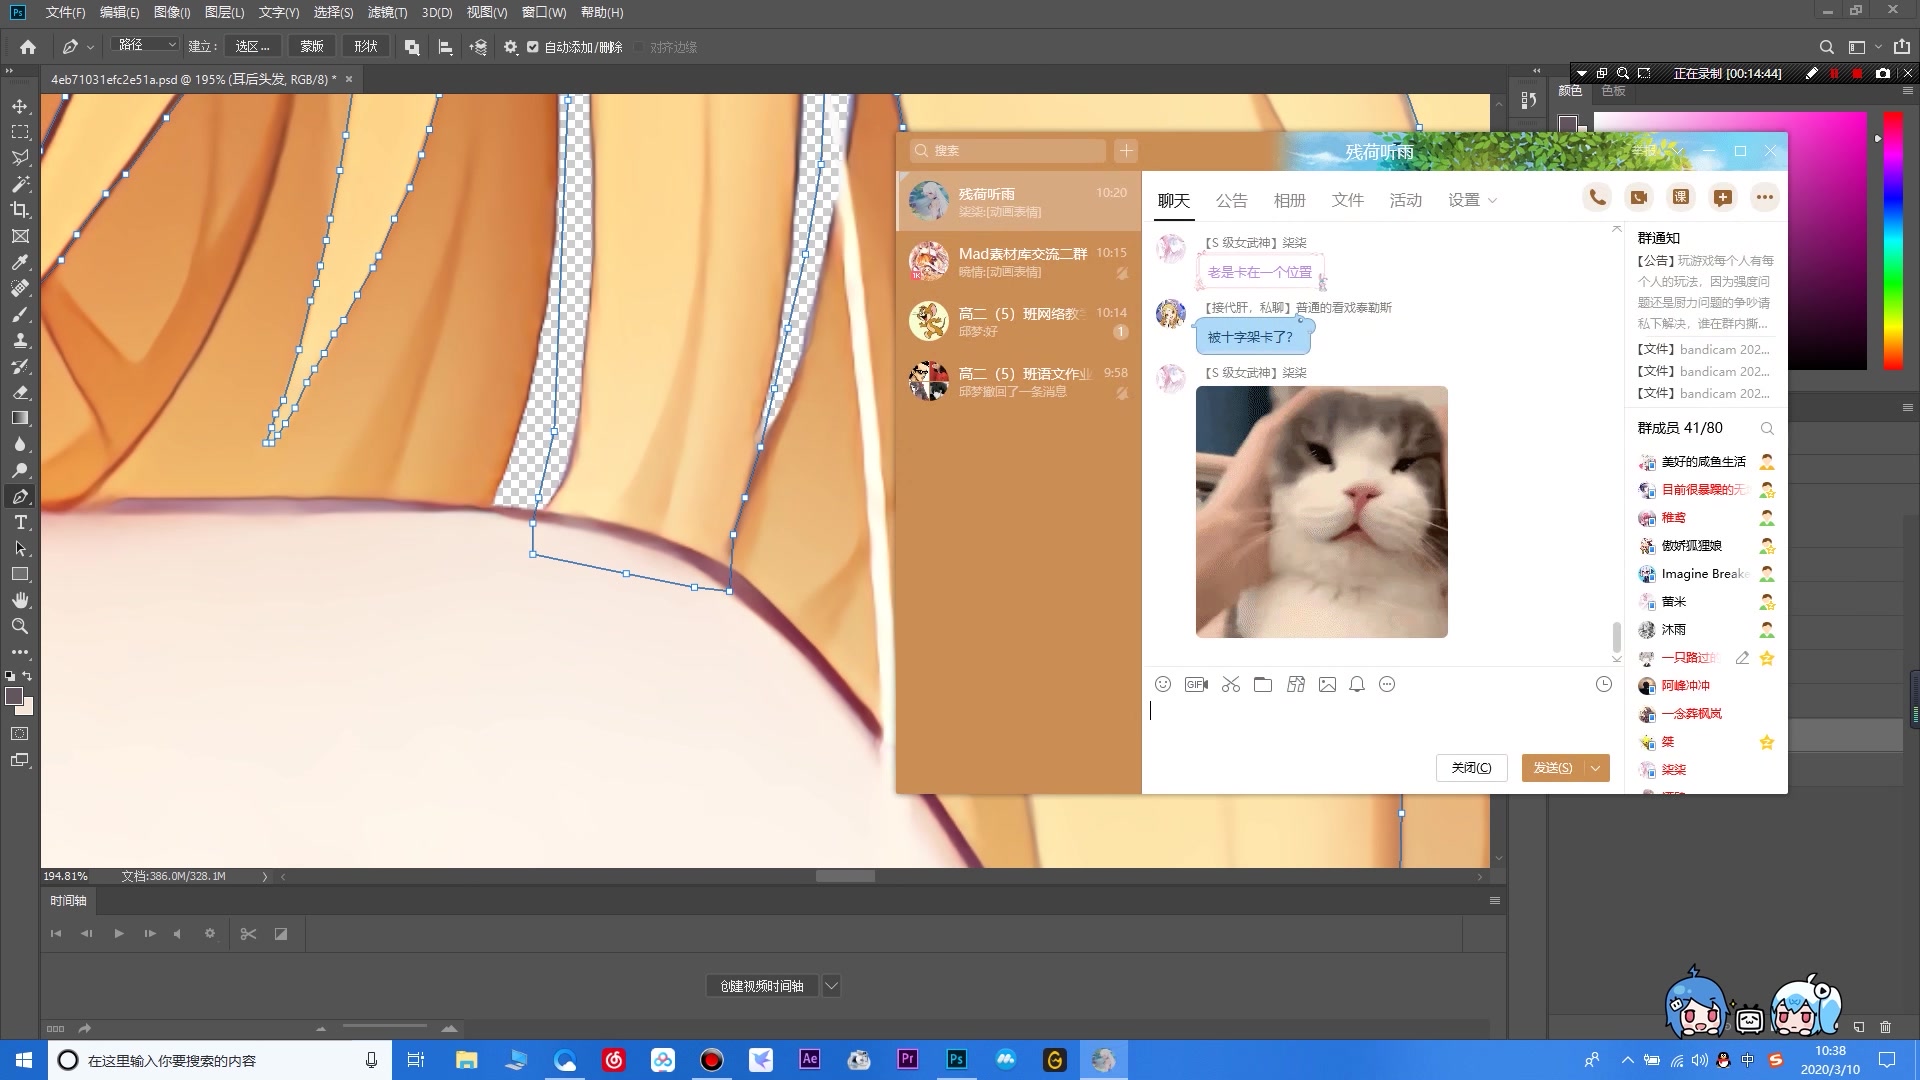Image resolution: width=1920 pixels, height=1080 pixels.
Task: Reset default foreground and background colors
Action: 10,677
